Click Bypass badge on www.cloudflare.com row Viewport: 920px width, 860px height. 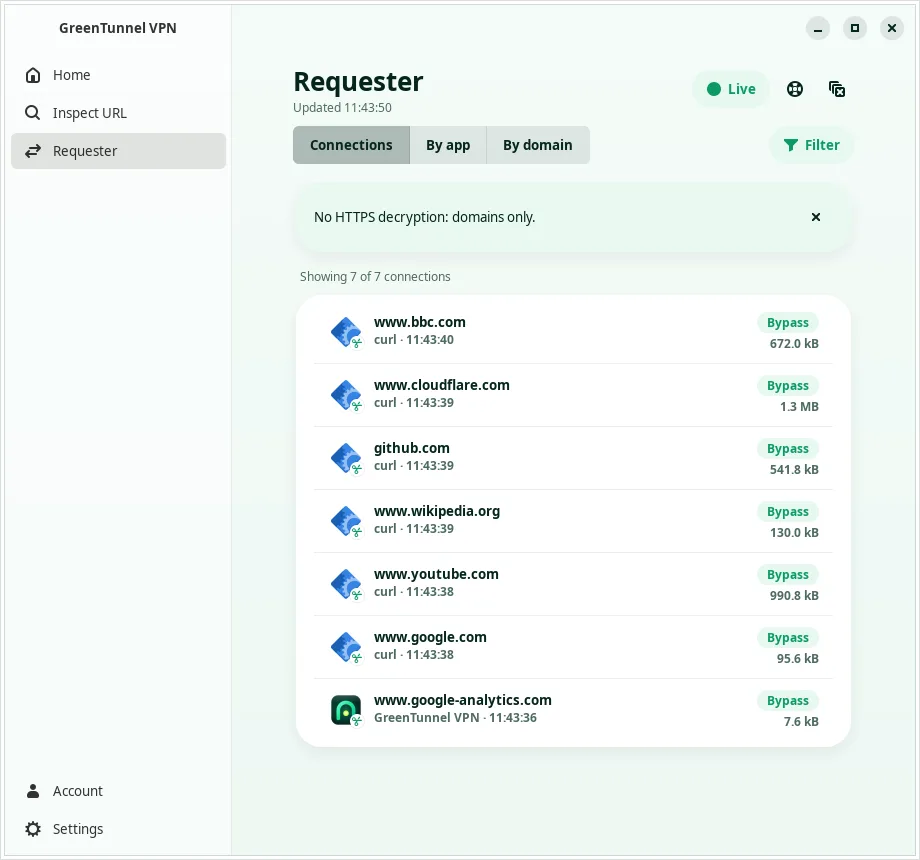click(787, 385)
